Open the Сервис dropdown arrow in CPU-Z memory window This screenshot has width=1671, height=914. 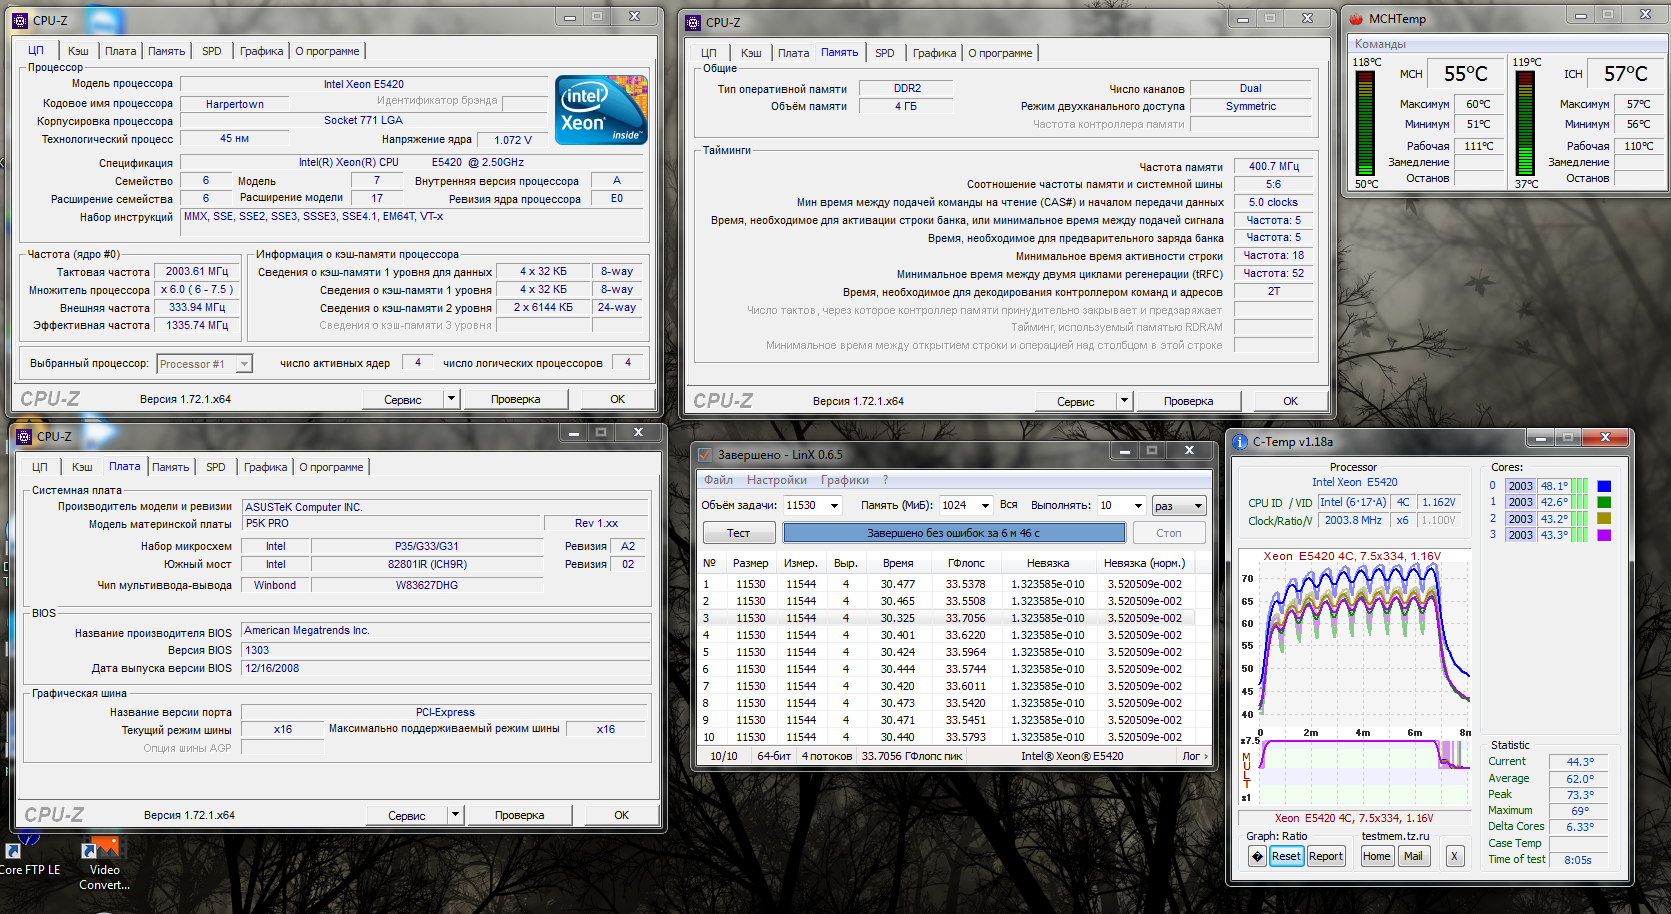pos(1124,401)
